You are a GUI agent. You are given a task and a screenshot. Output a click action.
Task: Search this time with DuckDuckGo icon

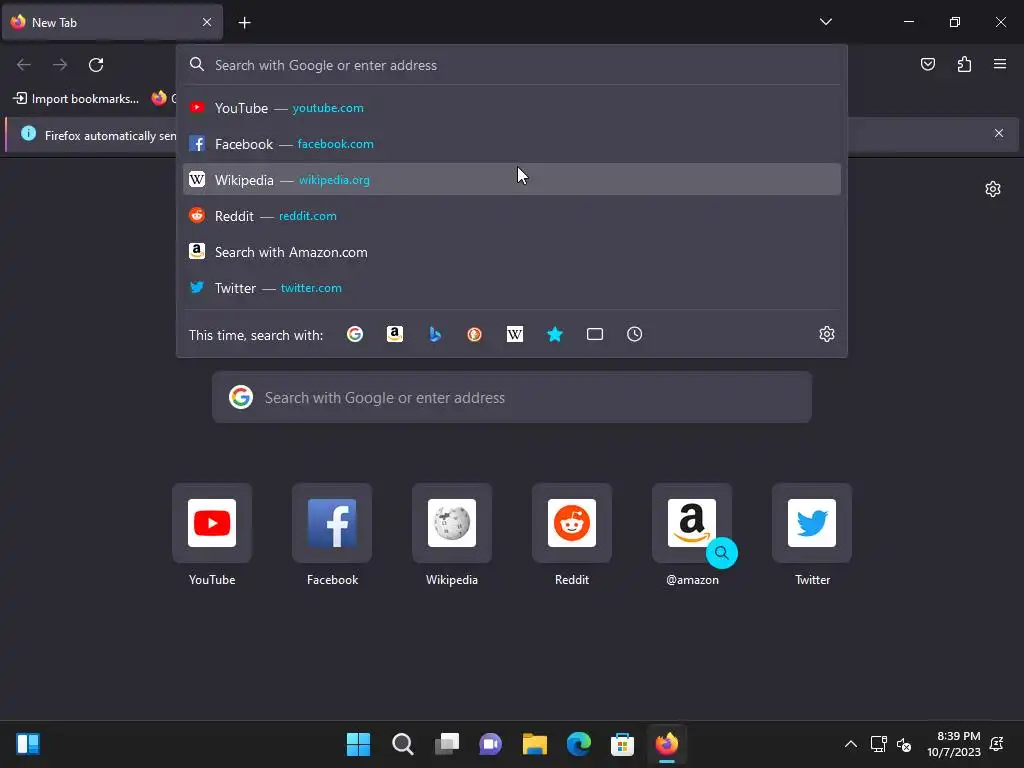pyautogui.click(x=475, y=334)
